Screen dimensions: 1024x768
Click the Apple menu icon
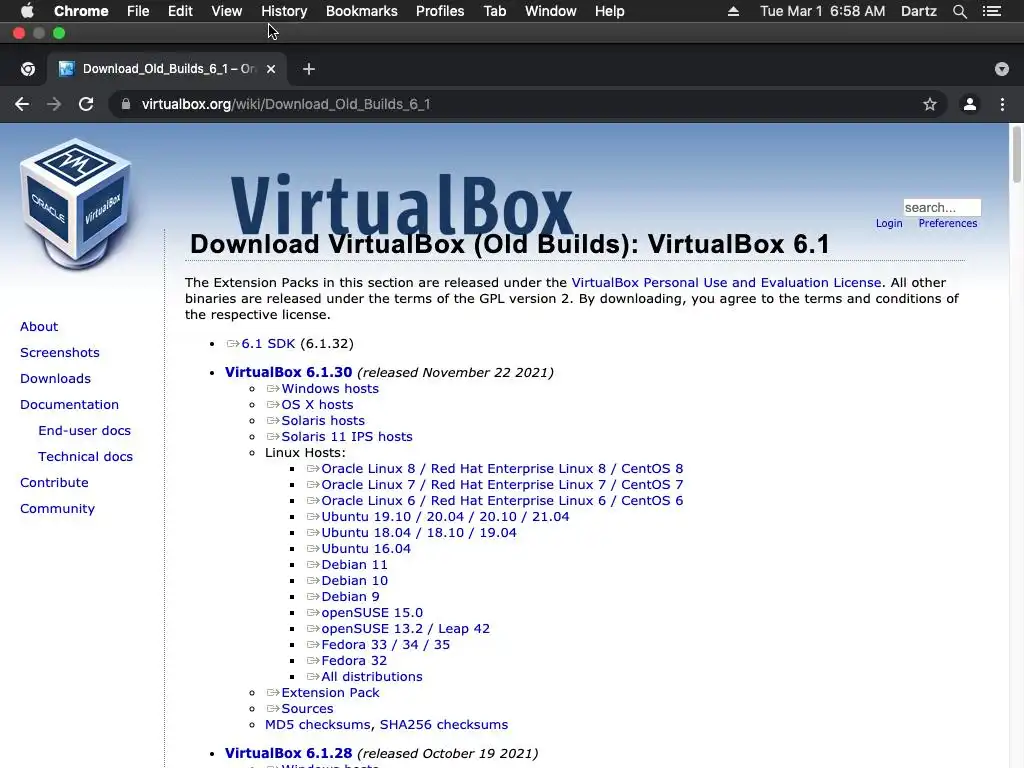point(27,11)
